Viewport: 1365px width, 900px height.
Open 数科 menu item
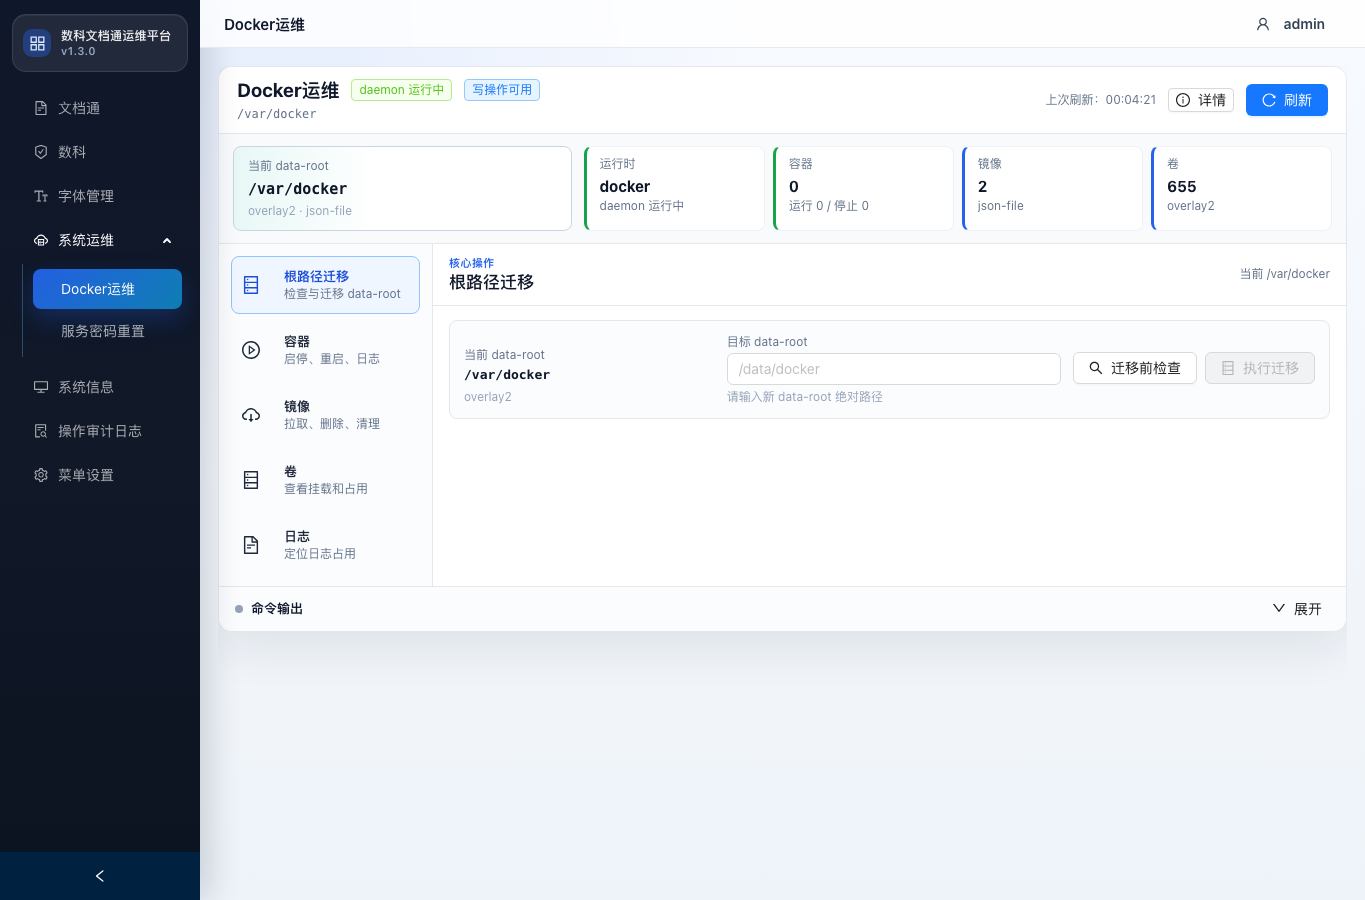100,152
